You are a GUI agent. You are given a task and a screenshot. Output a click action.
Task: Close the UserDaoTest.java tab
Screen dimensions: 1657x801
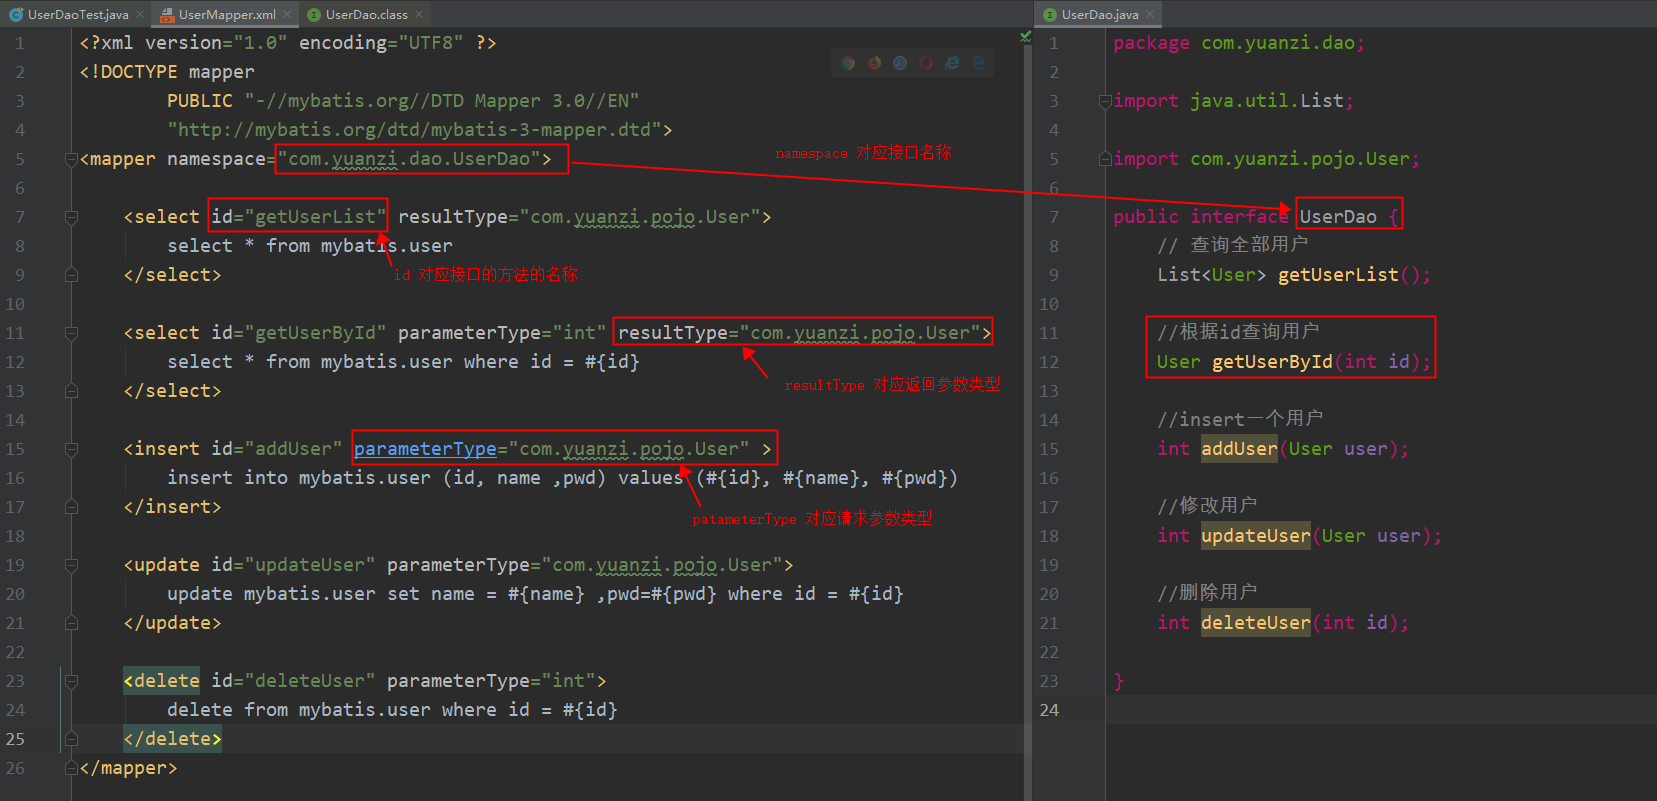[140, 14]
